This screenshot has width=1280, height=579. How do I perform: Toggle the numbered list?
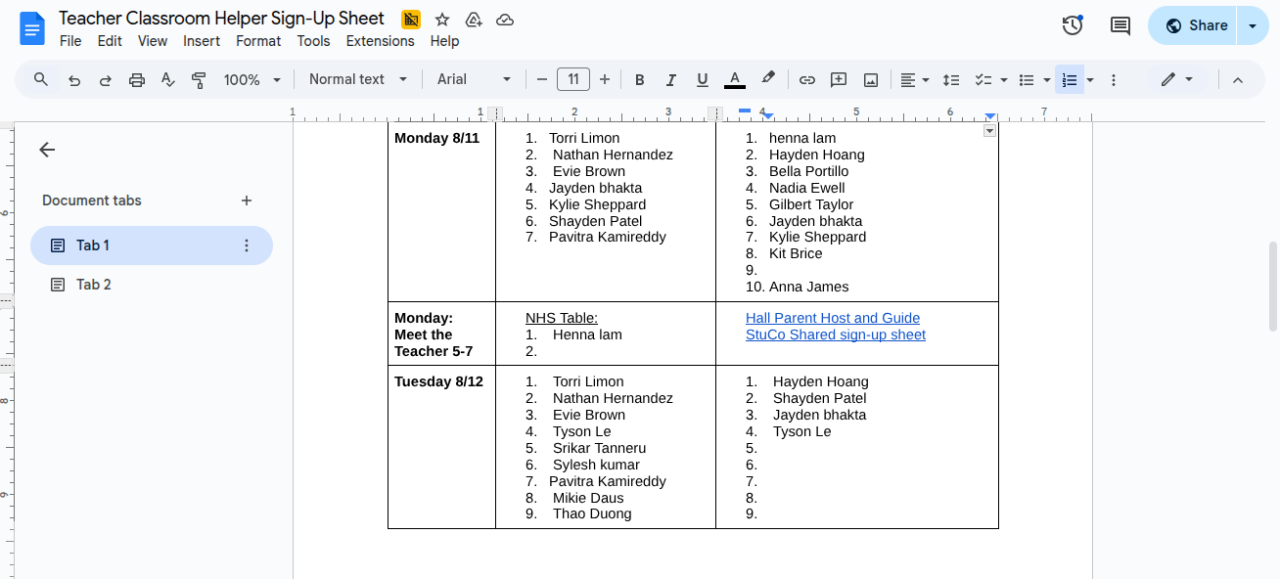pos(1069,80)
